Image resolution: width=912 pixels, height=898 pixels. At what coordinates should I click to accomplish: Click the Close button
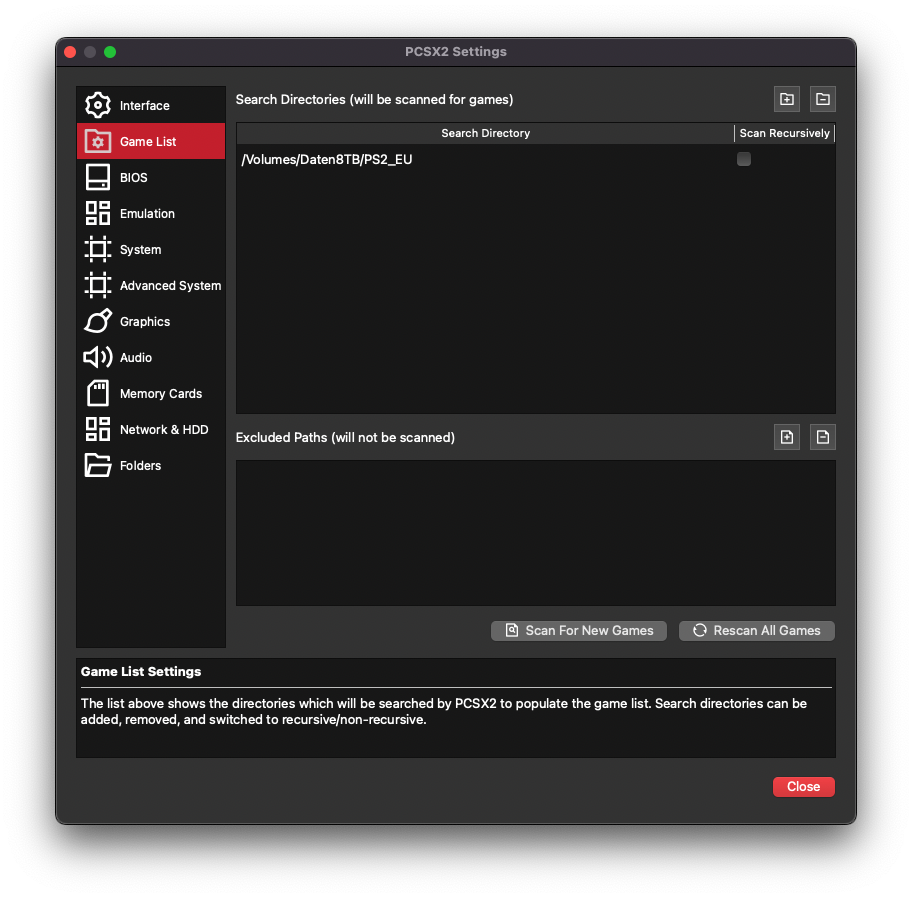803,786
